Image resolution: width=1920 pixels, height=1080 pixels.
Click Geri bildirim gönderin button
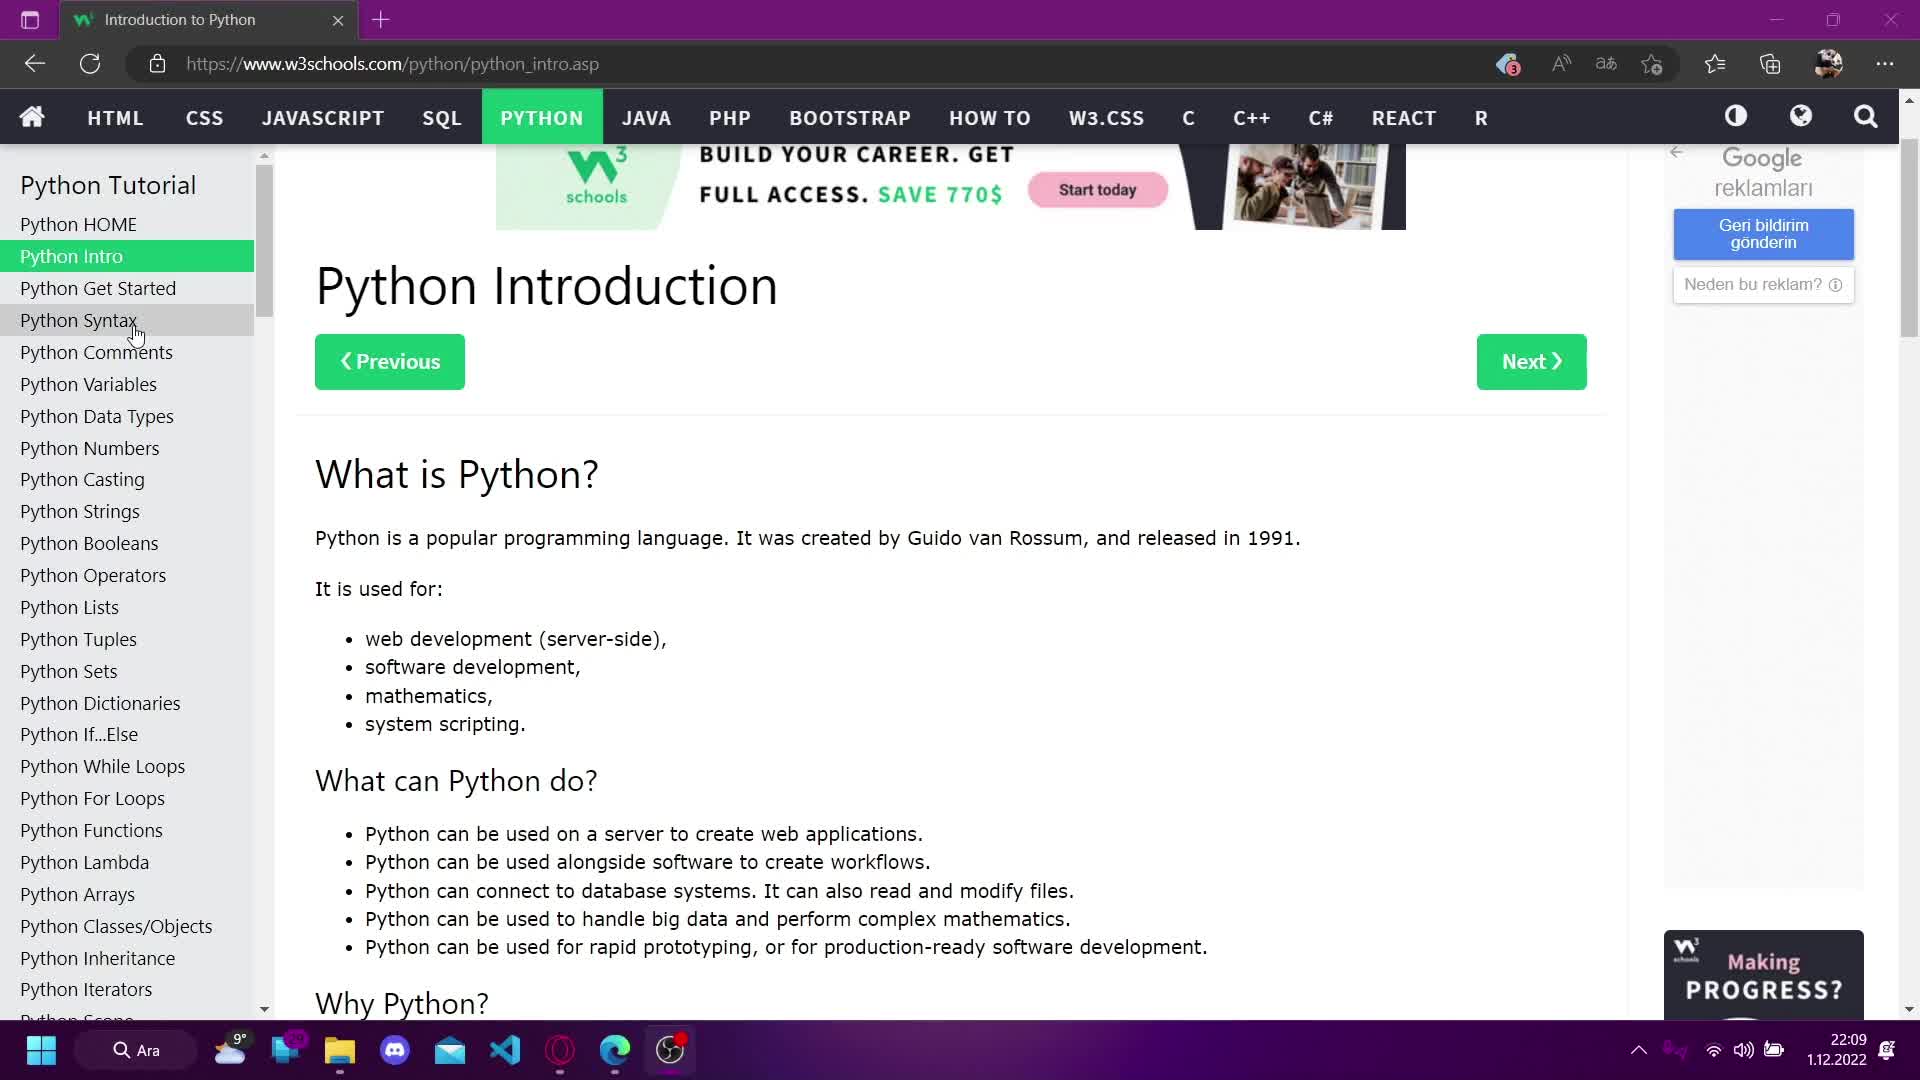pos(1763,234)
